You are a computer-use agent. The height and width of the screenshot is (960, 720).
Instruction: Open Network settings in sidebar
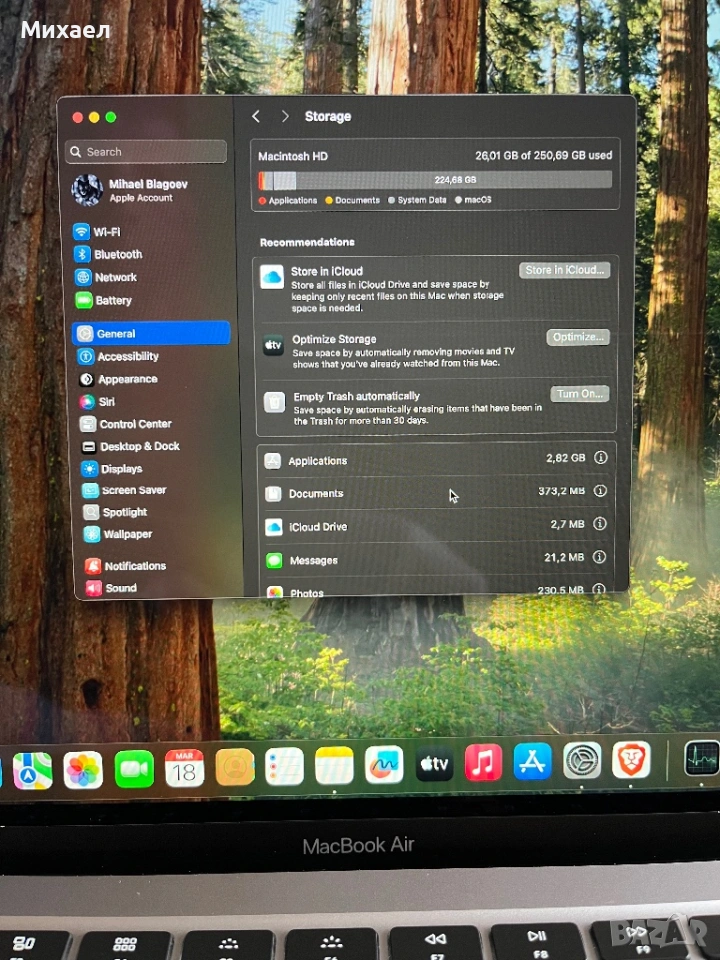pyautogui.click(x=106, y=277)
